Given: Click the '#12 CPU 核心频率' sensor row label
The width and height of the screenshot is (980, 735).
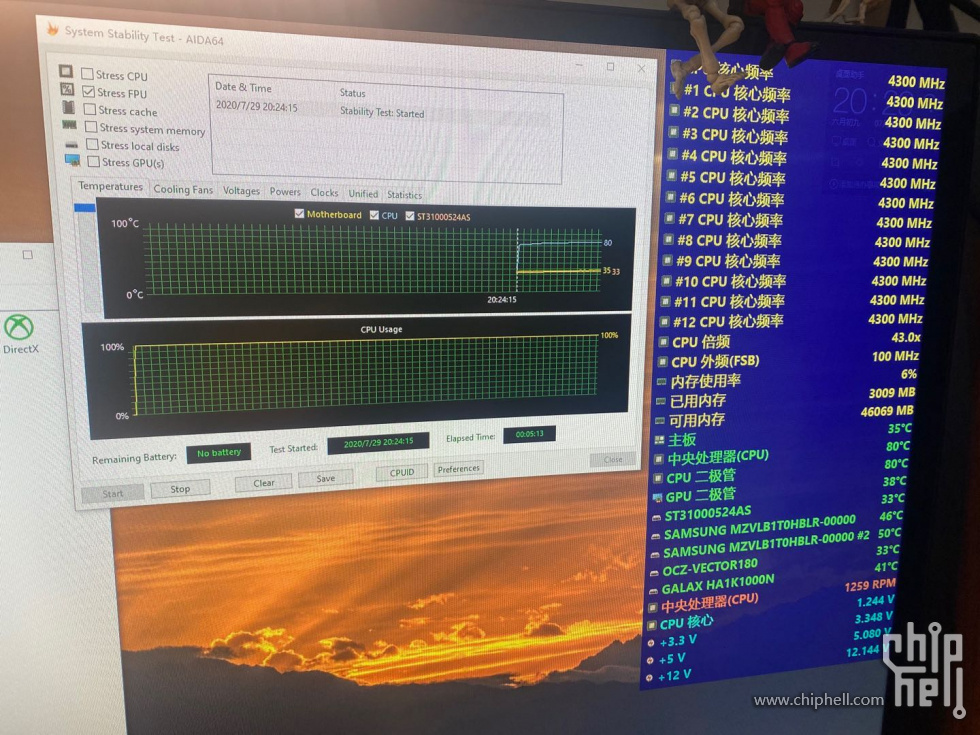Looking at the screenshot, I should click(x=728, y=321).
